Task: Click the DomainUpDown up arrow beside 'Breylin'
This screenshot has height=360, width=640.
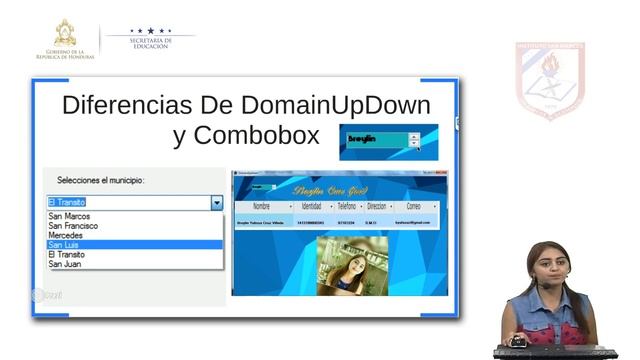Action: [x=414, y=137]
